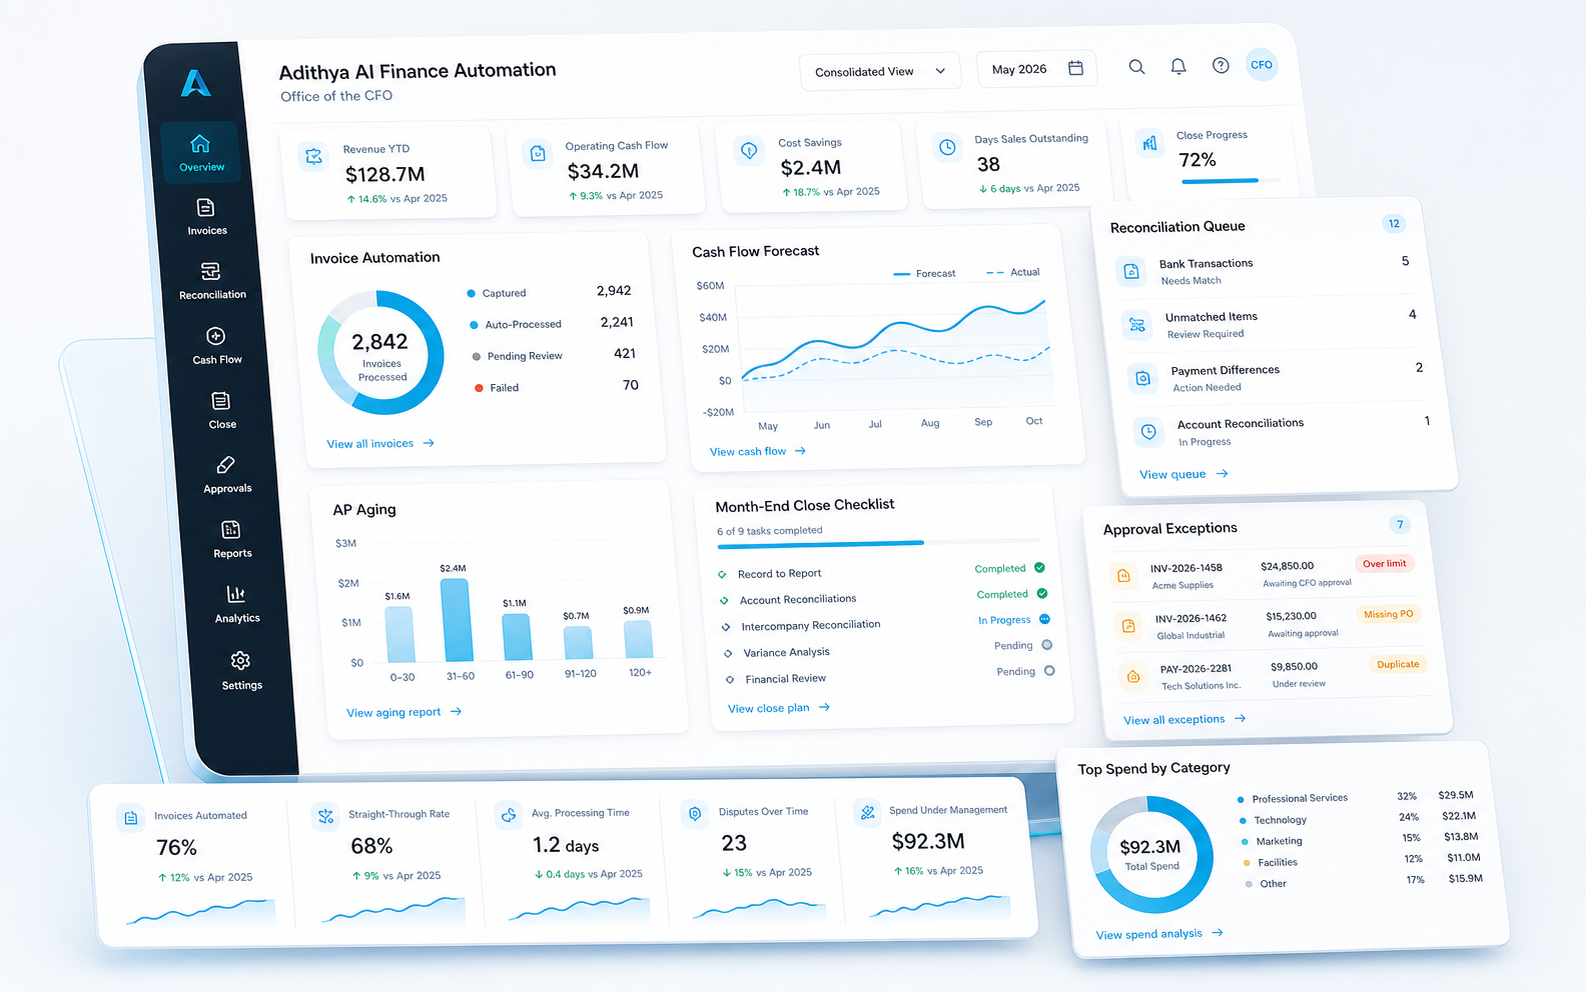Click the Straight-Through Rate card icon
The image size is (1586, 992).
click(x=325, y=816)
